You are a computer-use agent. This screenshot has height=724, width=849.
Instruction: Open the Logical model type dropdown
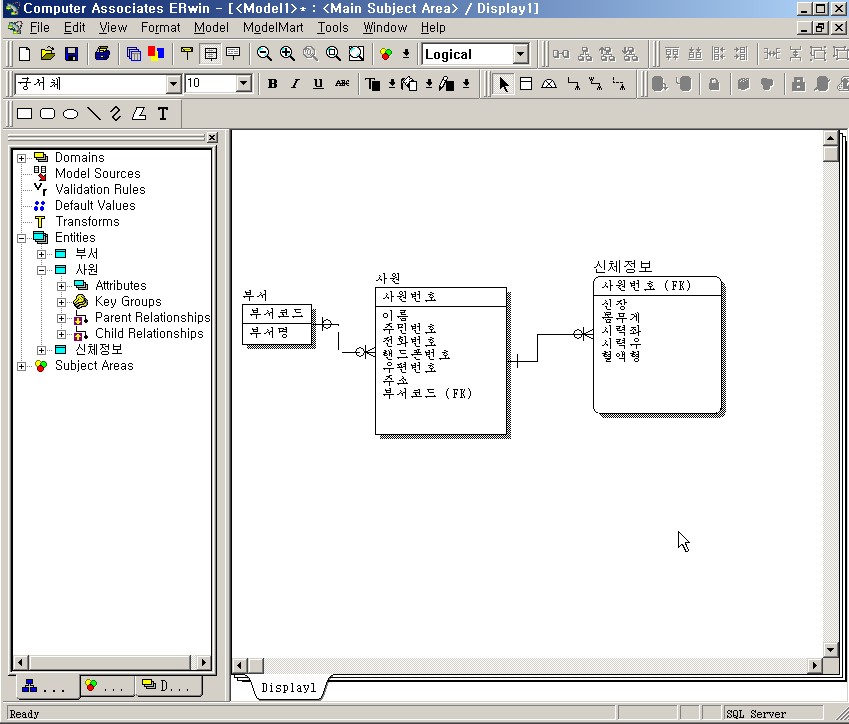click(x=520, y=54)
